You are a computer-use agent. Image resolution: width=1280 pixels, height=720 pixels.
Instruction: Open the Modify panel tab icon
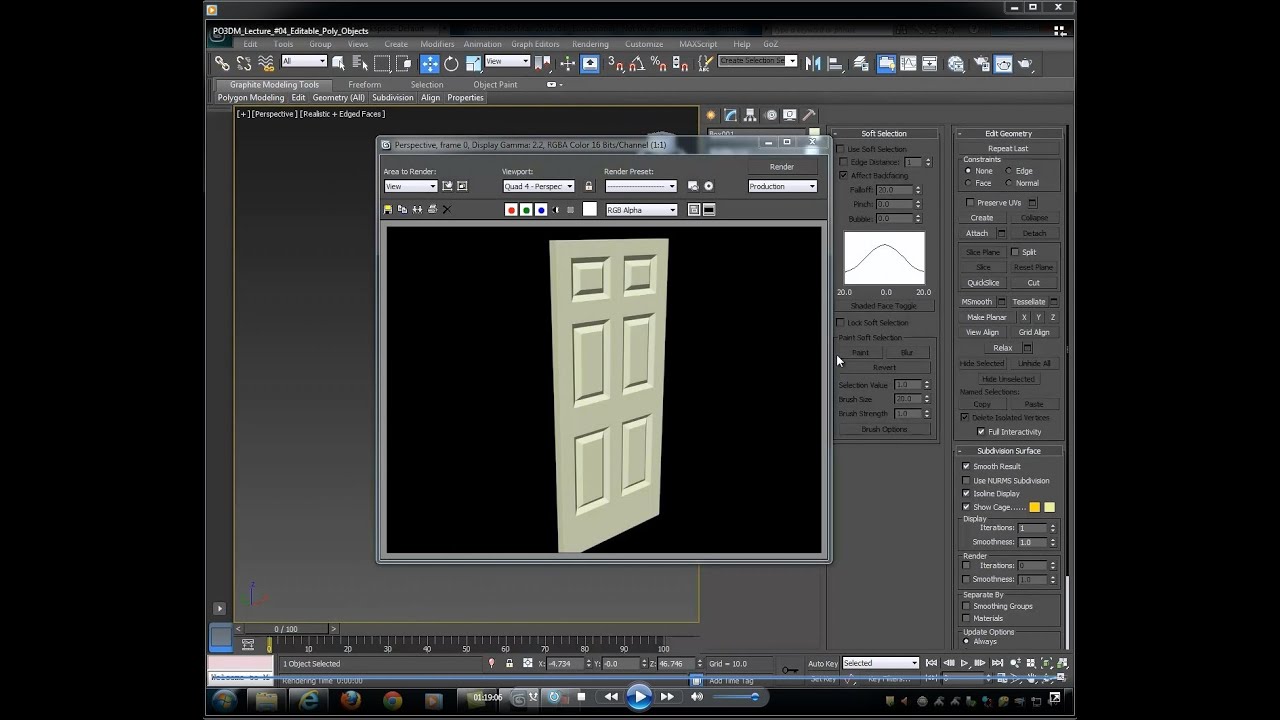(x=730, y=115)
